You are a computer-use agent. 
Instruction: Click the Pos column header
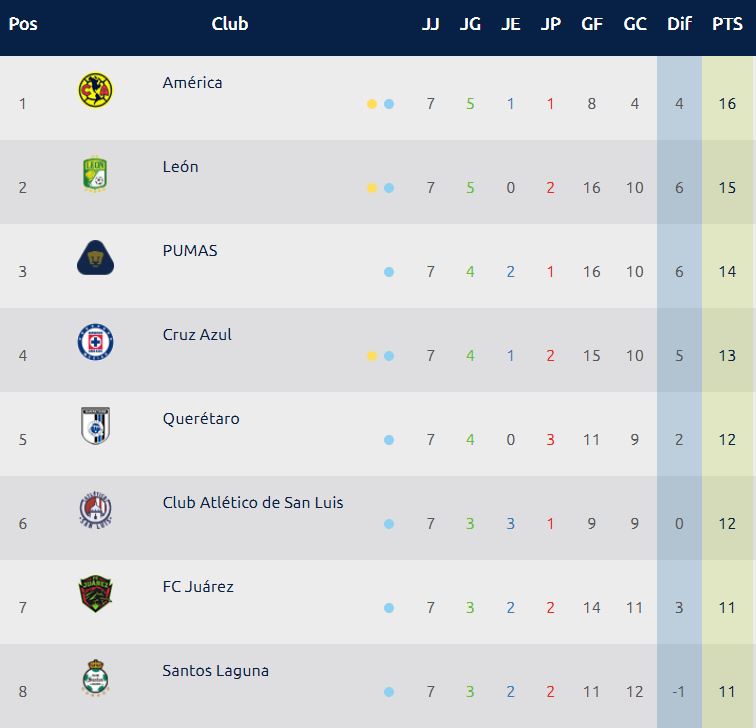[x=23, y=24]
